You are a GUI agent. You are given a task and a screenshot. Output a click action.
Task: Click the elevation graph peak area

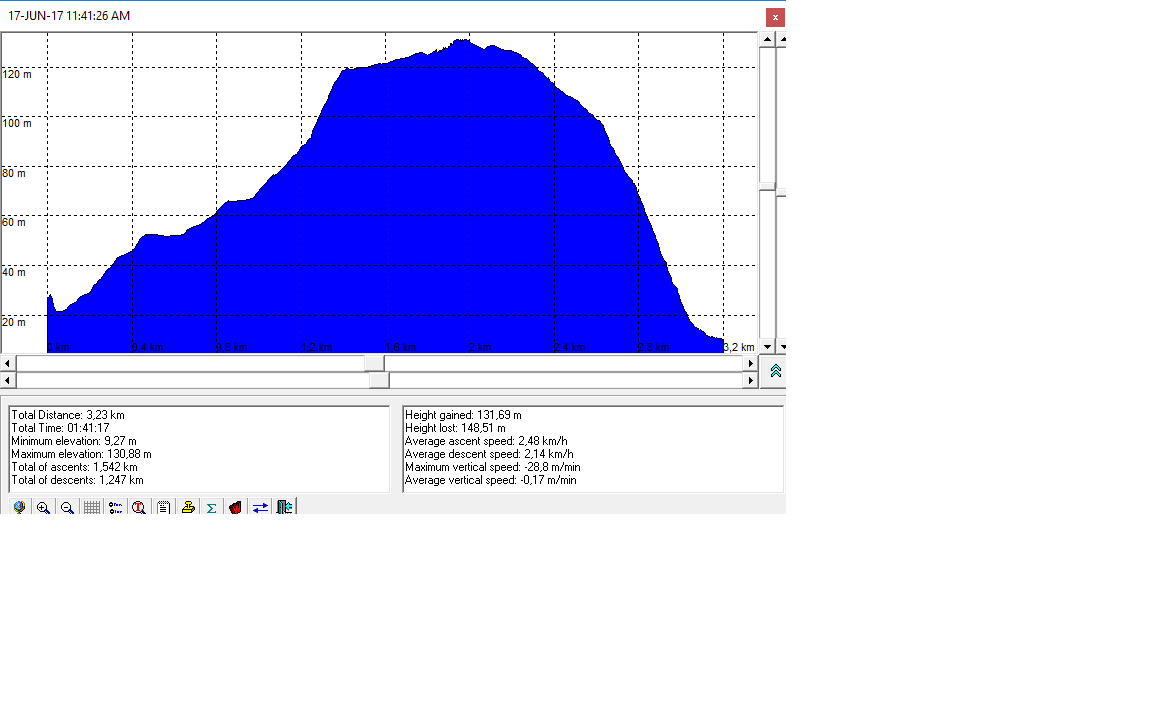coord(462,60)
